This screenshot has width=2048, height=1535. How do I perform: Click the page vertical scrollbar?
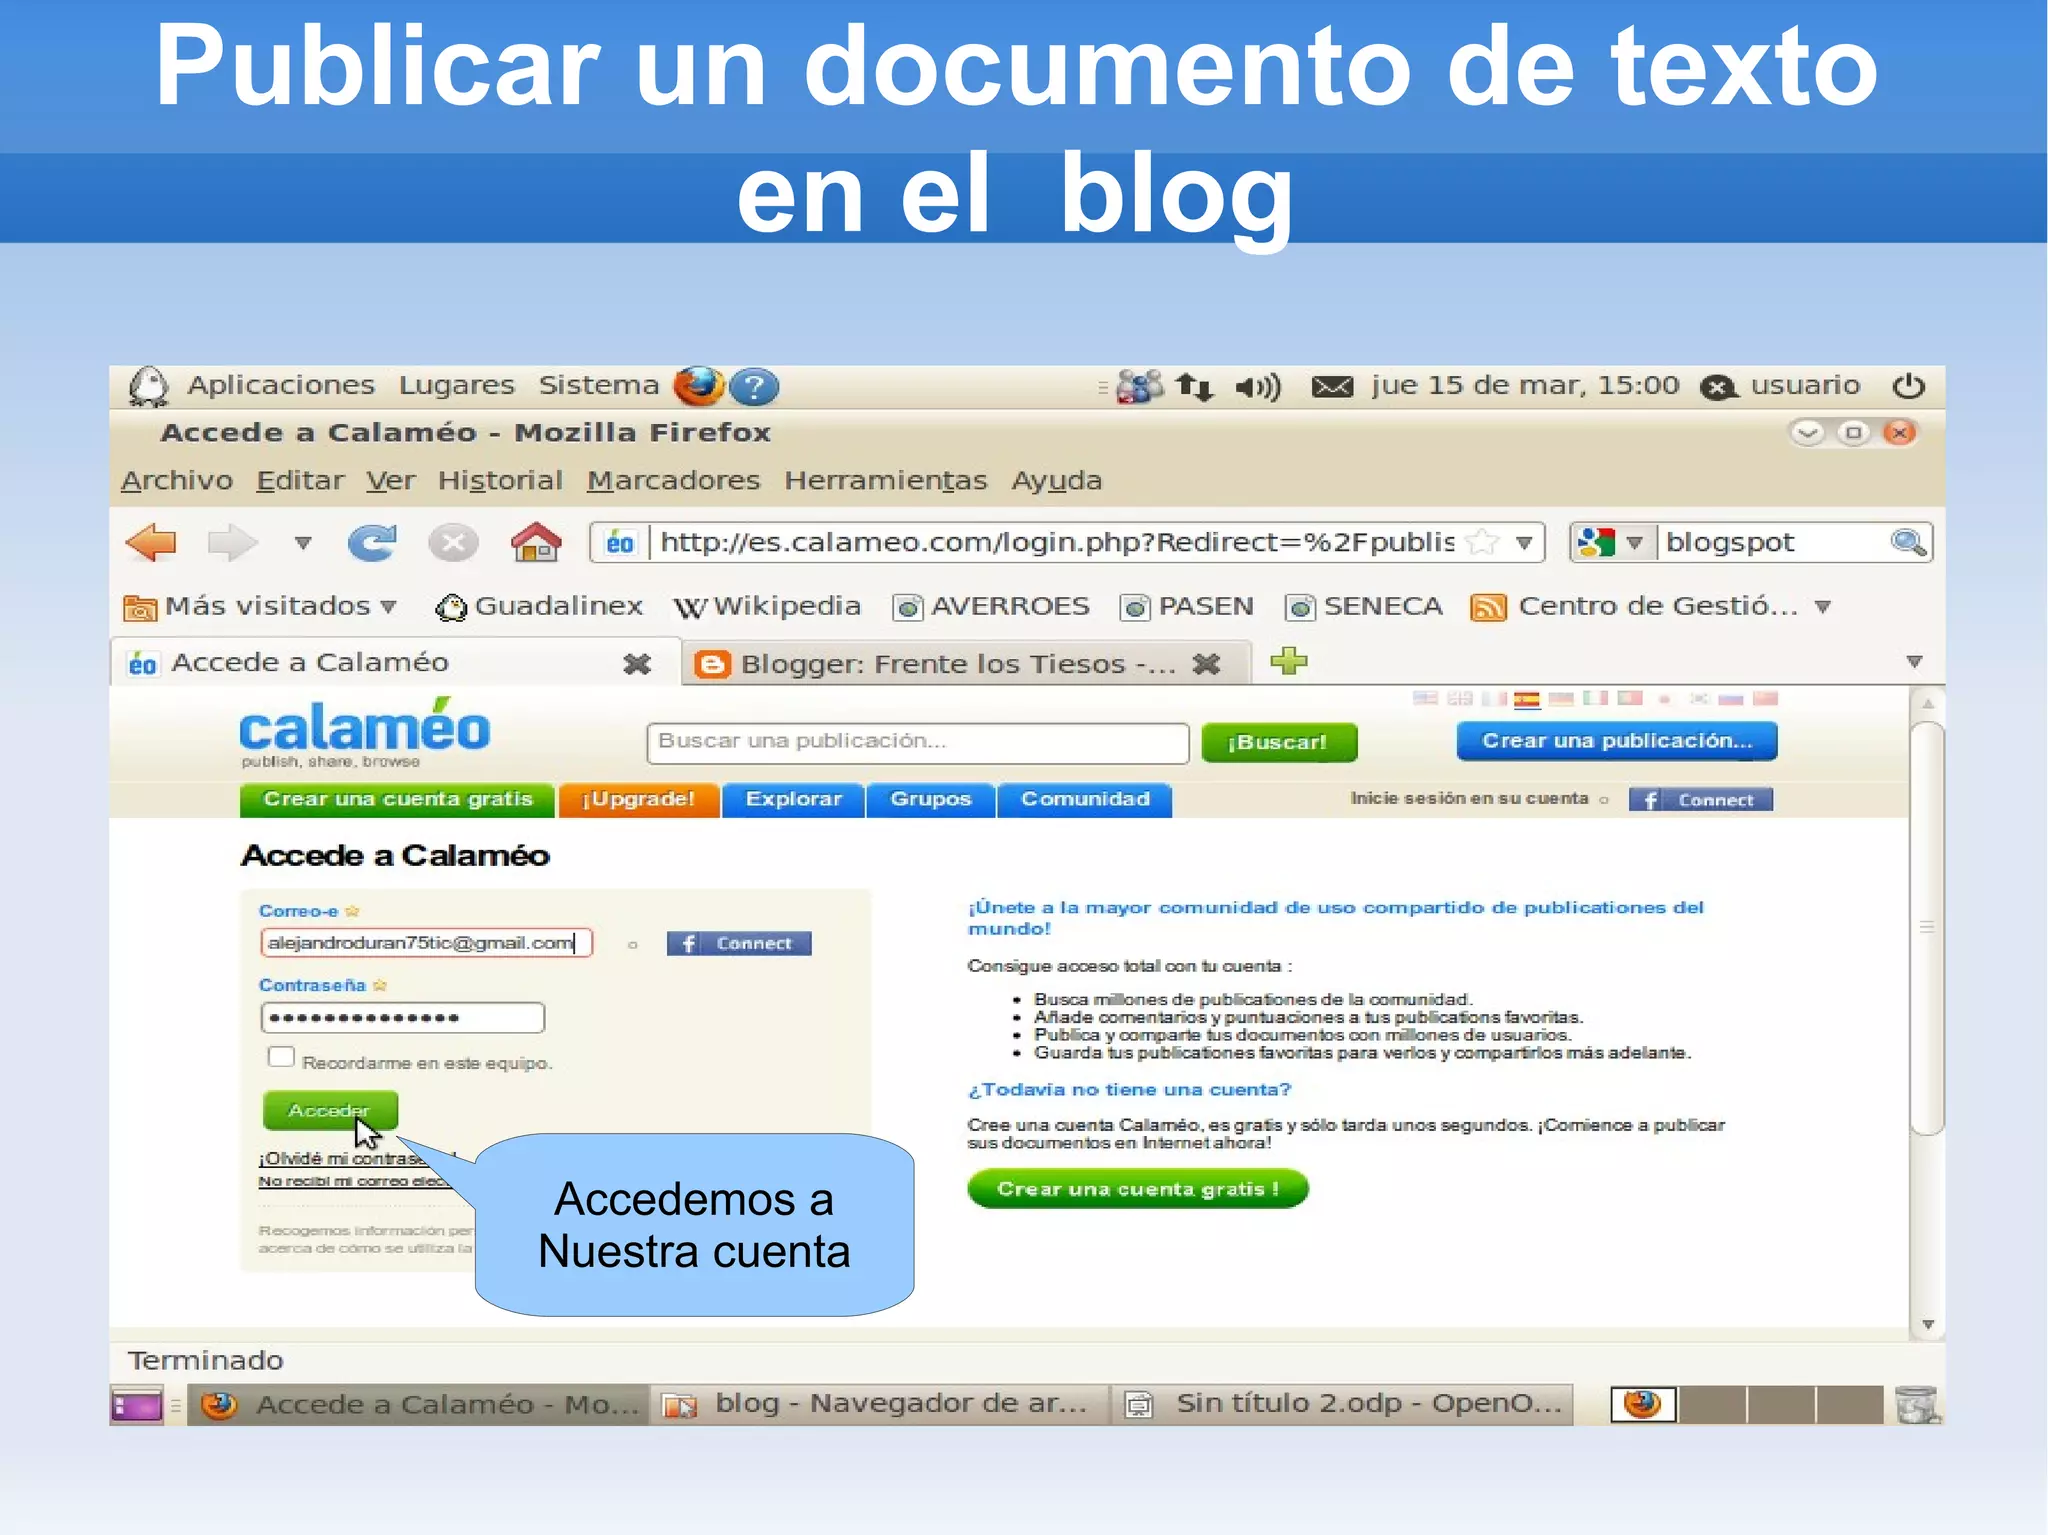(x=1927, y=927)
